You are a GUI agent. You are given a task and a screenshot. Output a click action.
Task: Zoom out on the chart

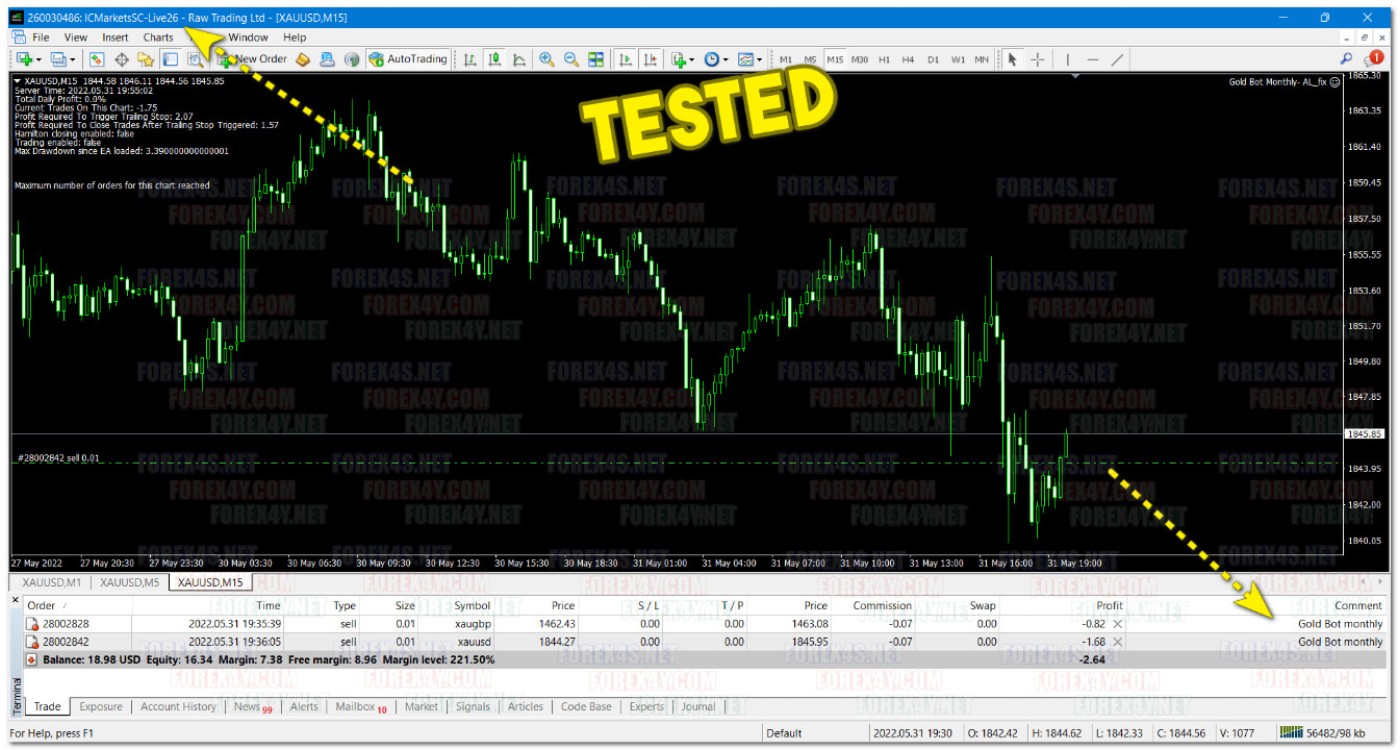[571, 60]
